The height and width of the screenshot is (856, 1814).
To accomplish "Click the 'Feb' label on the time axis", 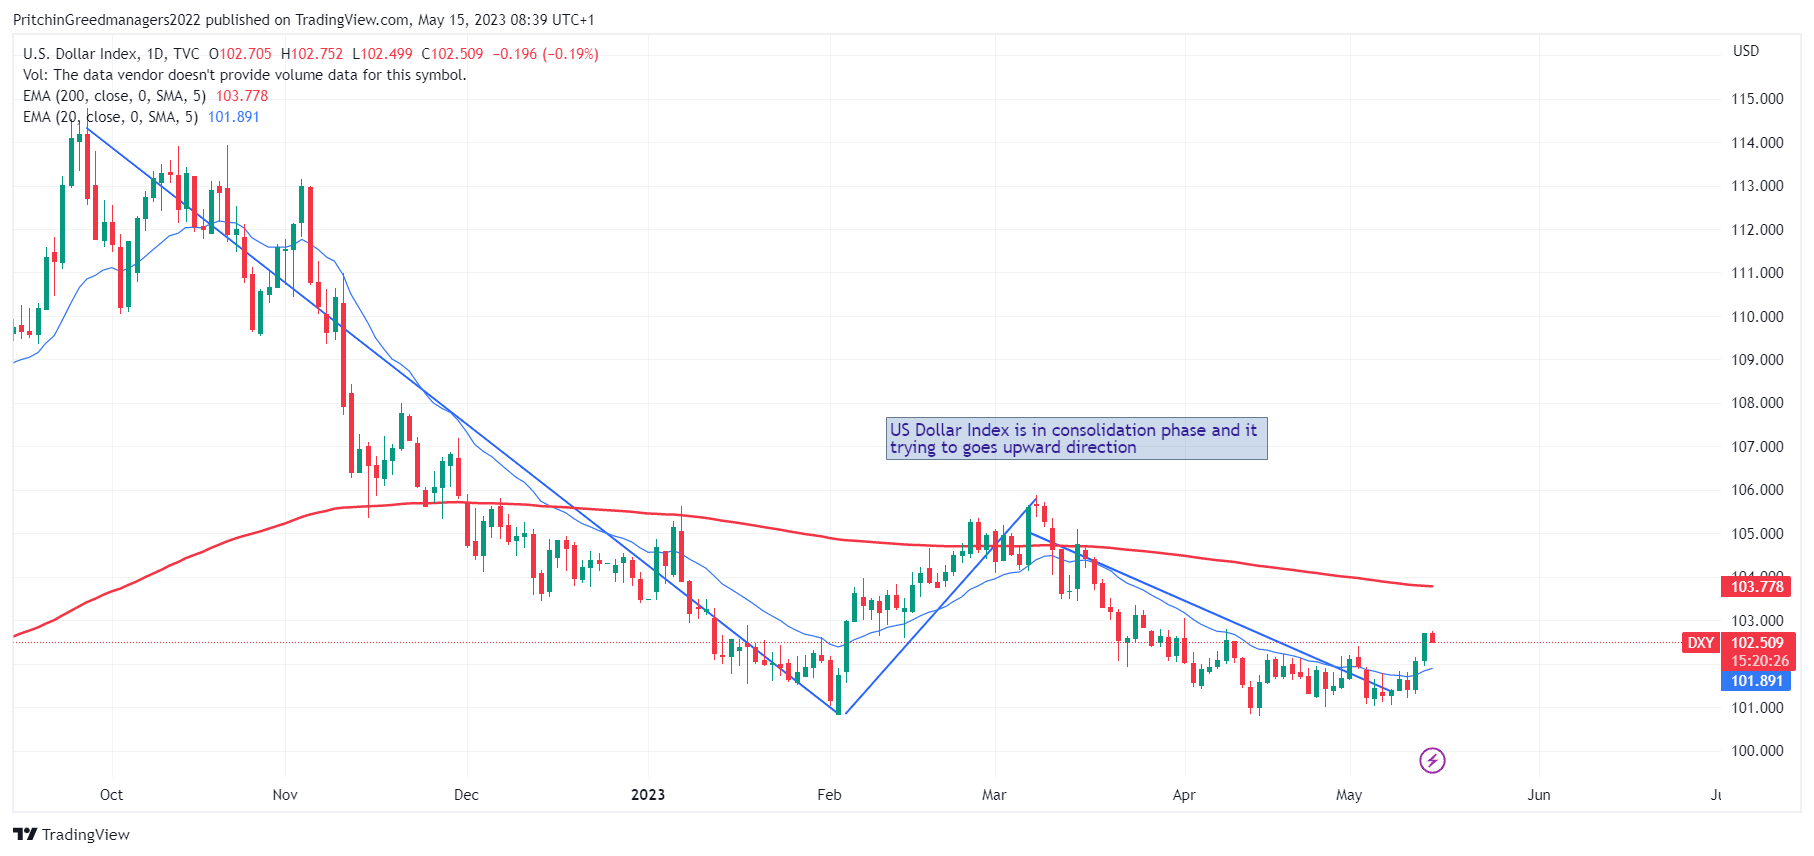I will [x=829, y=795].
